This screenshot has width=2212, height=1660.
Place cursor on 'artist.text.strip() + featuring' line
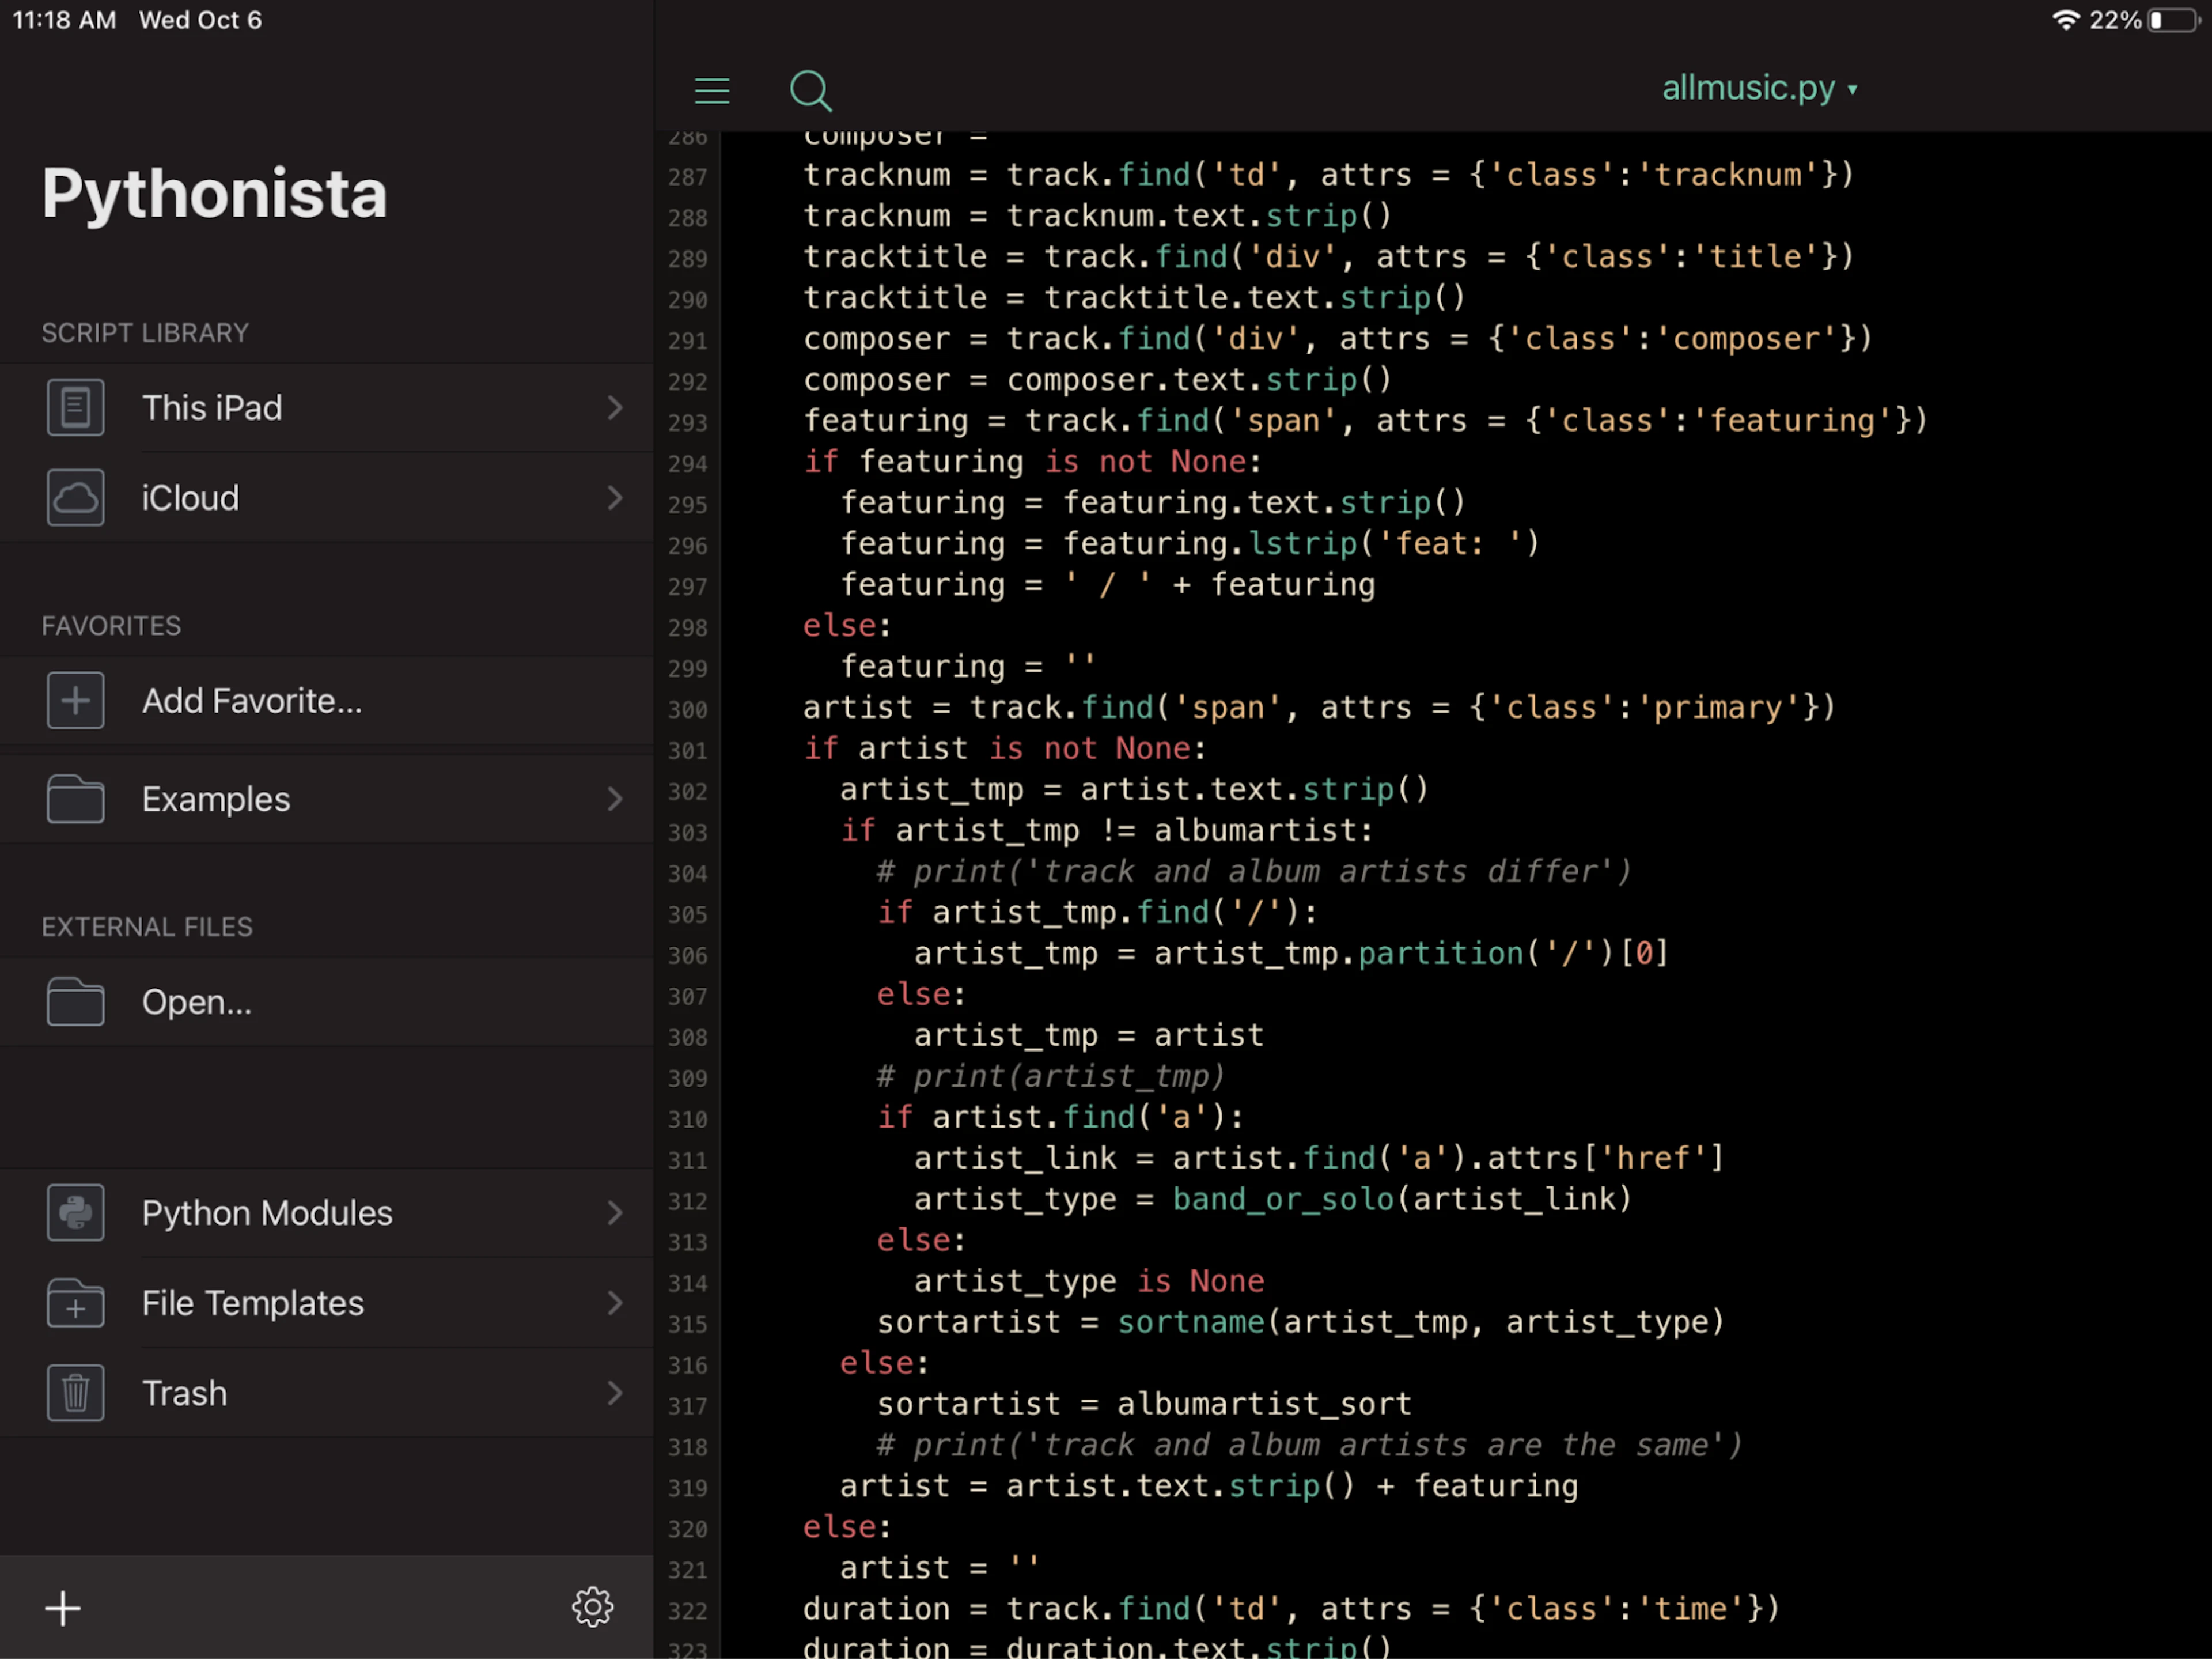tap(1209, 1486)
